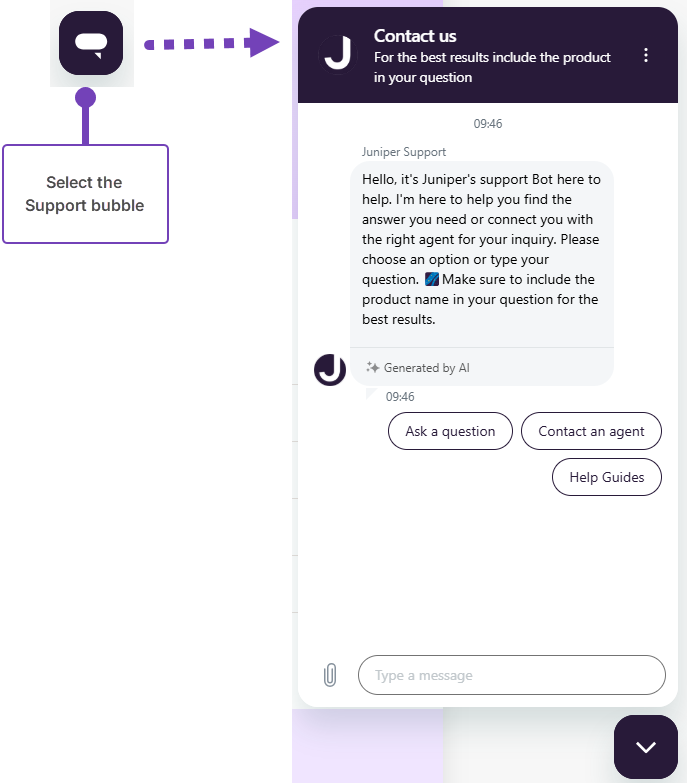Click the Juniper bot avatar beside message
Image resolution: width=687 pixels, height=783 pixels.
click(x=330, y=369)
